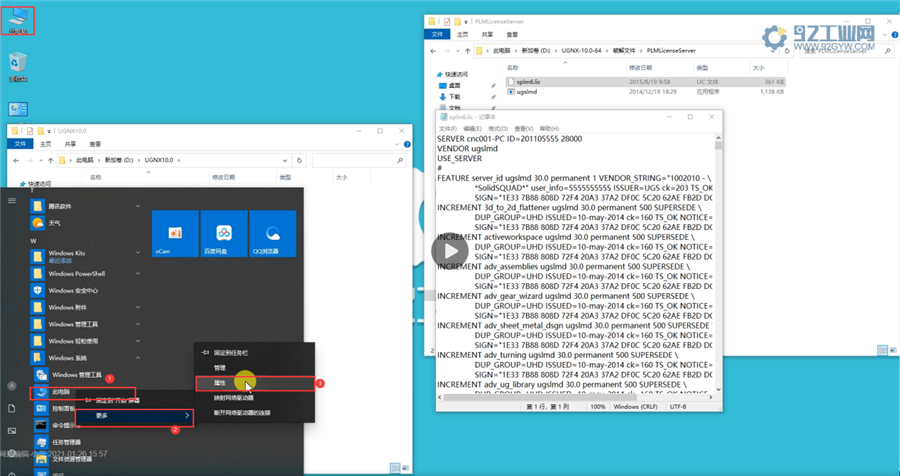
Task: Choose 管理 in the context submenu
Action: coord(255,368)
